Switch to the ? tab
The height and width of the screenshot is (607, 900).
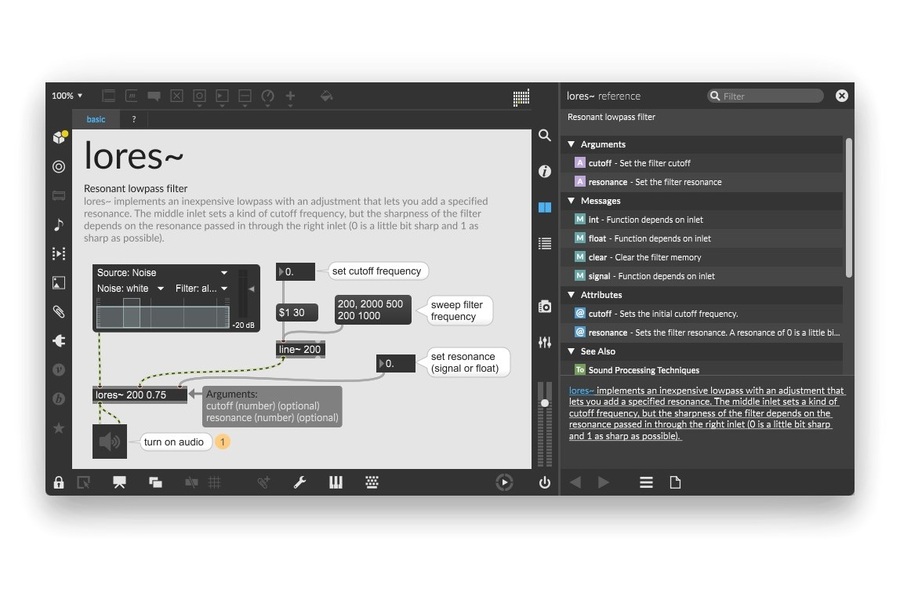[x=134, y=119]
